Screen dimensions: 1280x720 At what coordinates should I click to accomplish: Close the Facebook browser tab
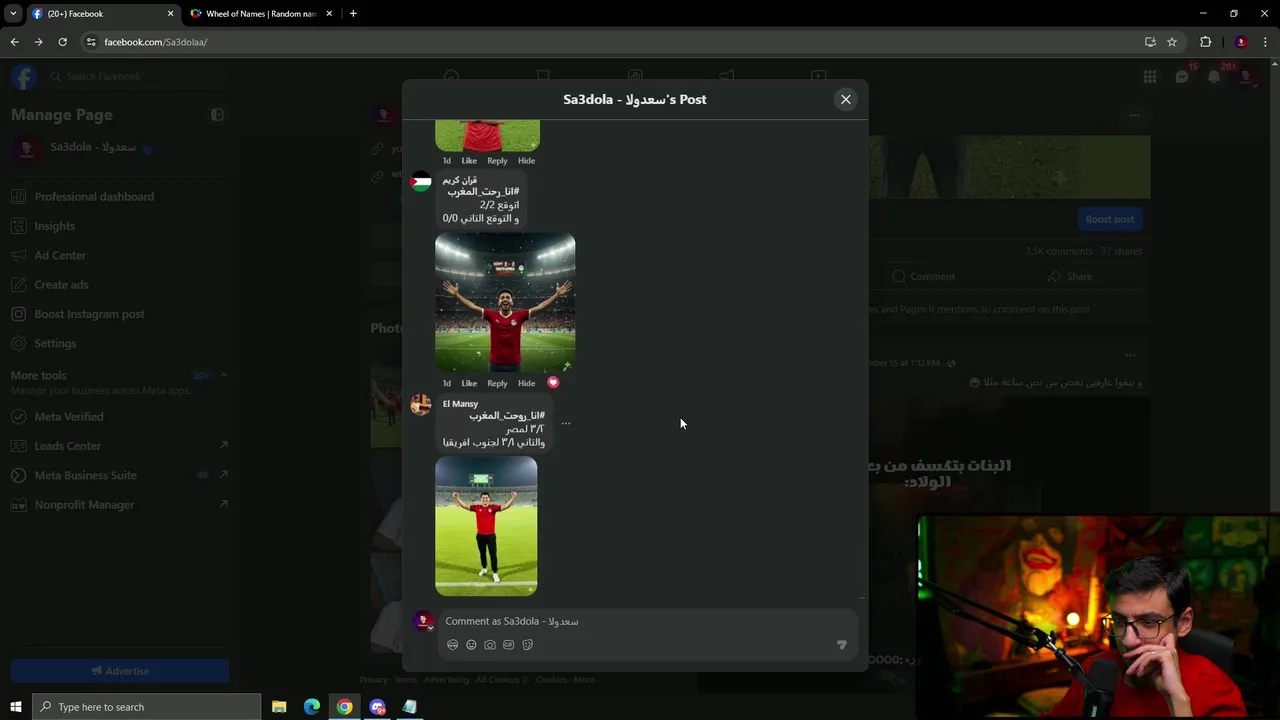click(170, 14)
